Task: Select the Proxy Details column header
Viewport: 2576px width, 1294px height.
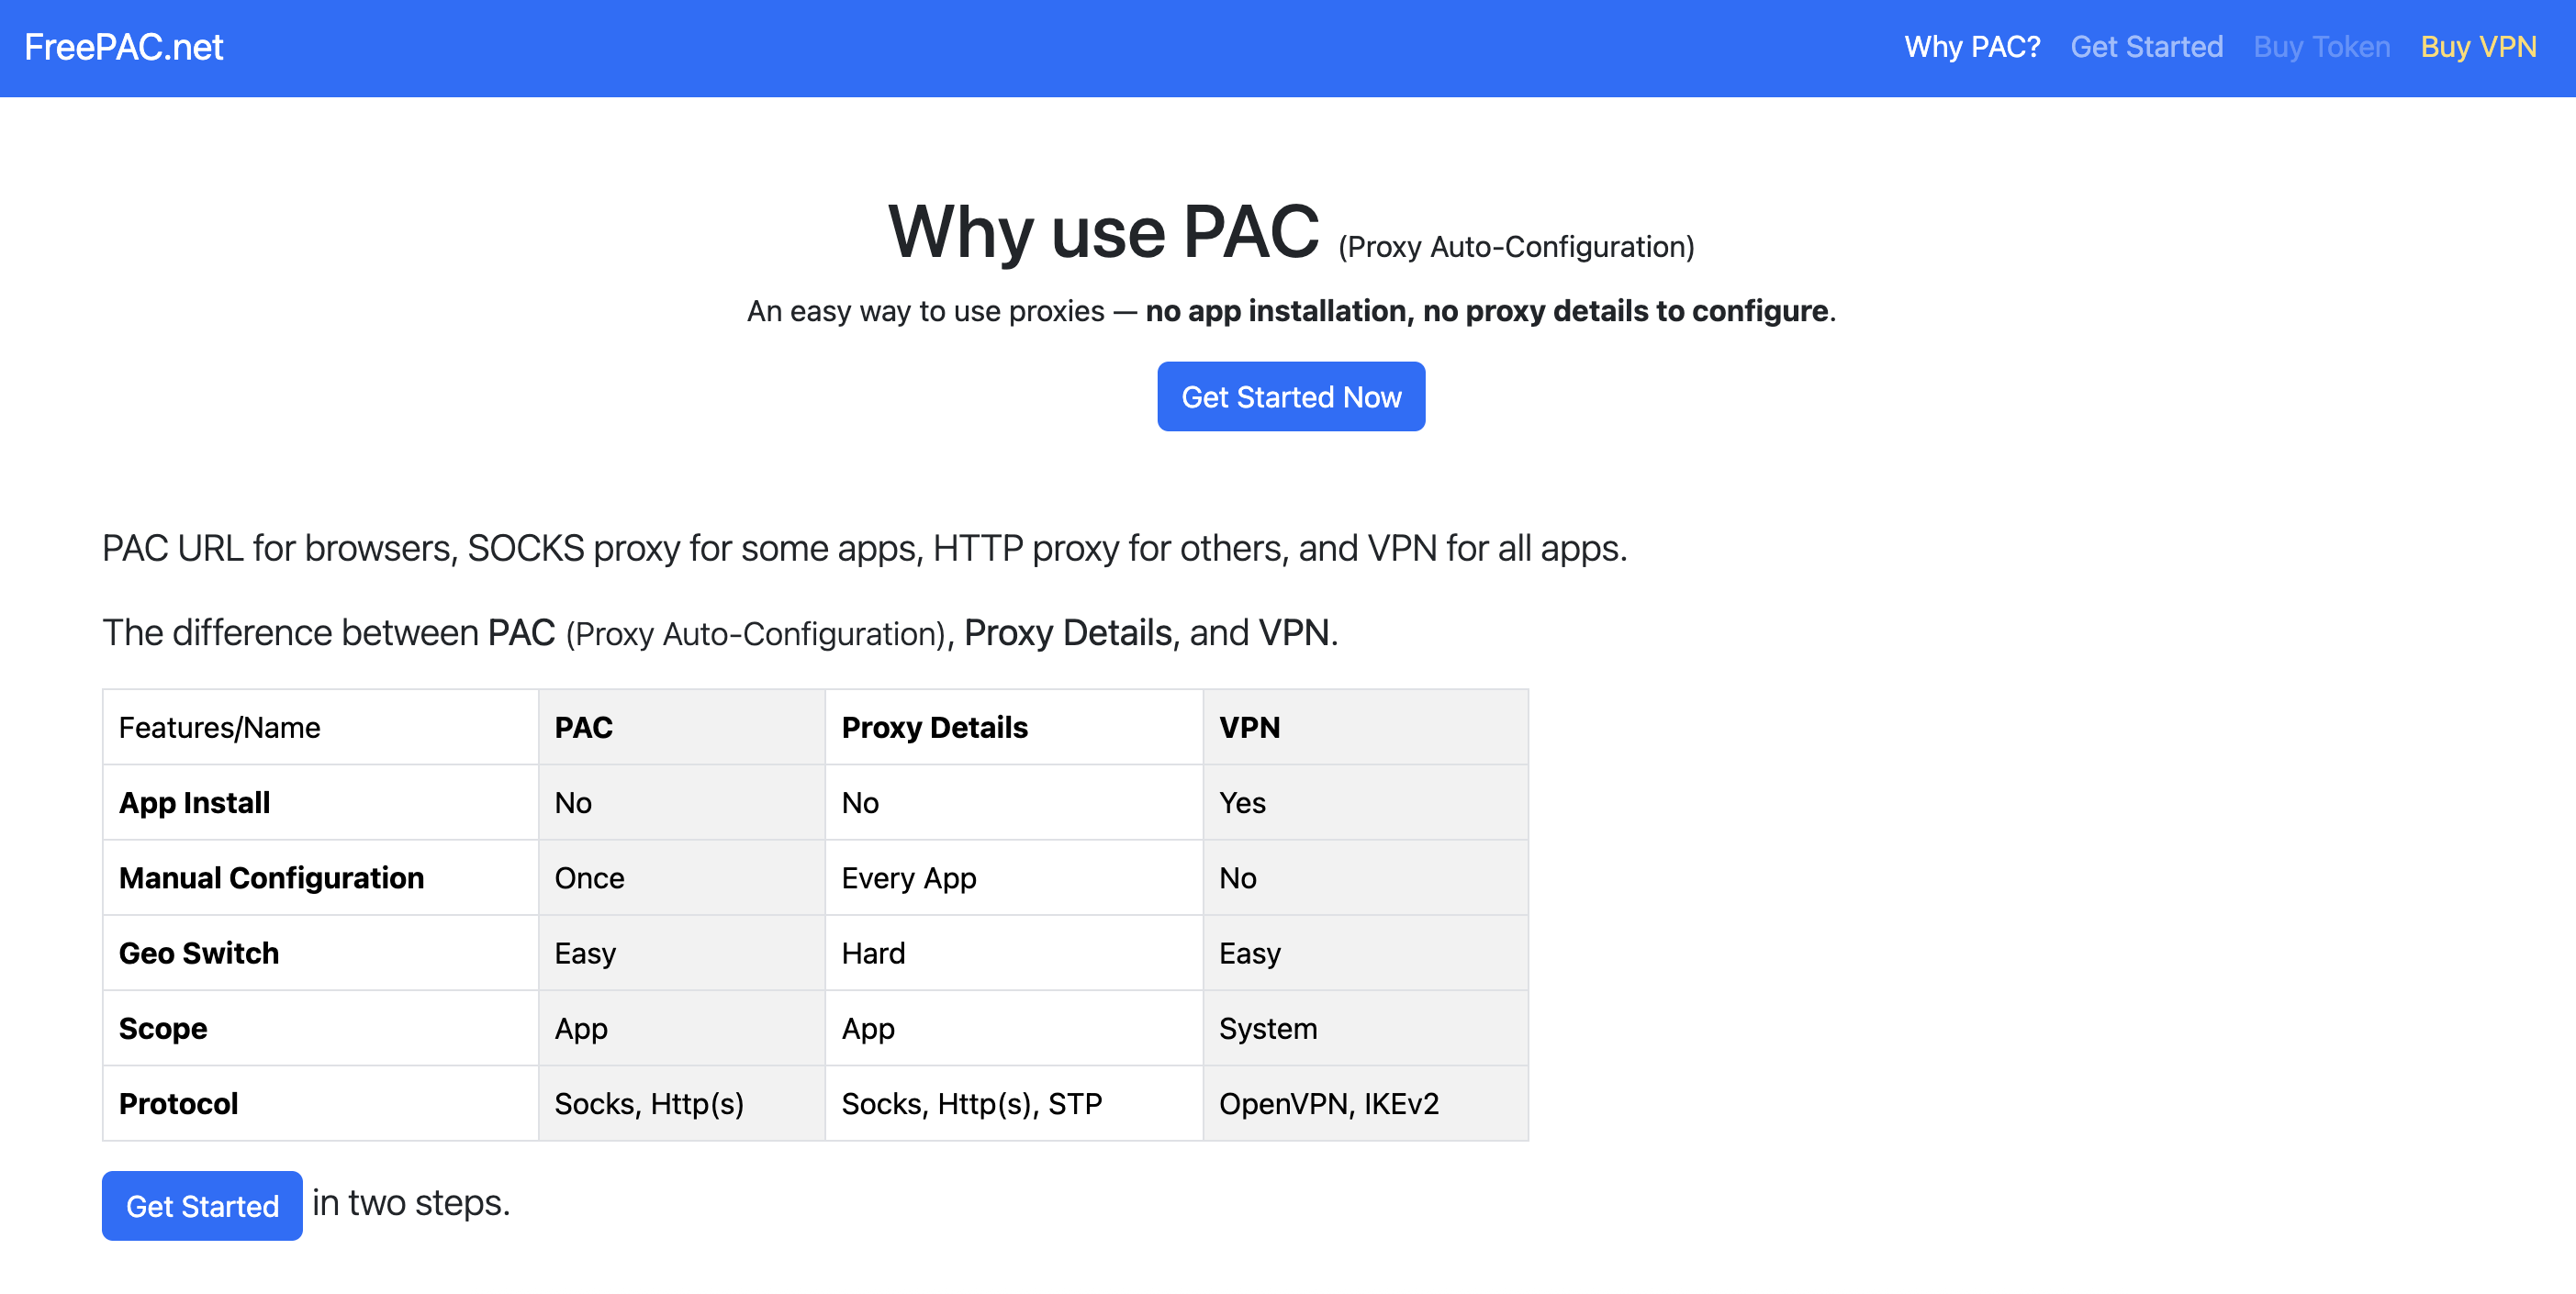Action: point(935,727)
